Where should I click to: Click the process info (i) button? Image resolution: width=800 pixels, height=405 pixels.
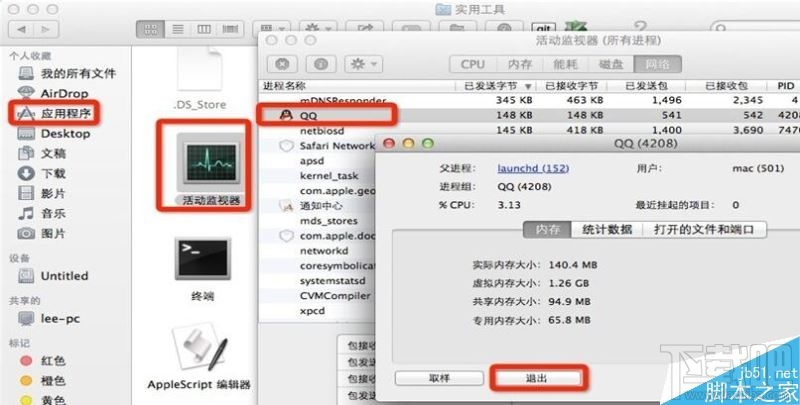[x=321, y=64]
